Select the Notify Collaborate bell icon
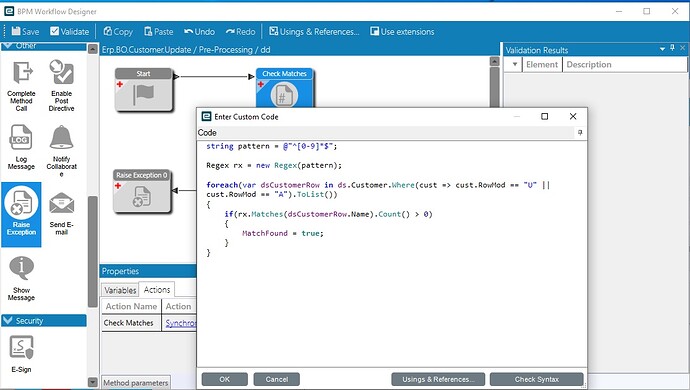Image resolution: width=690 pixels, height=390 pixels. (62, 137)
